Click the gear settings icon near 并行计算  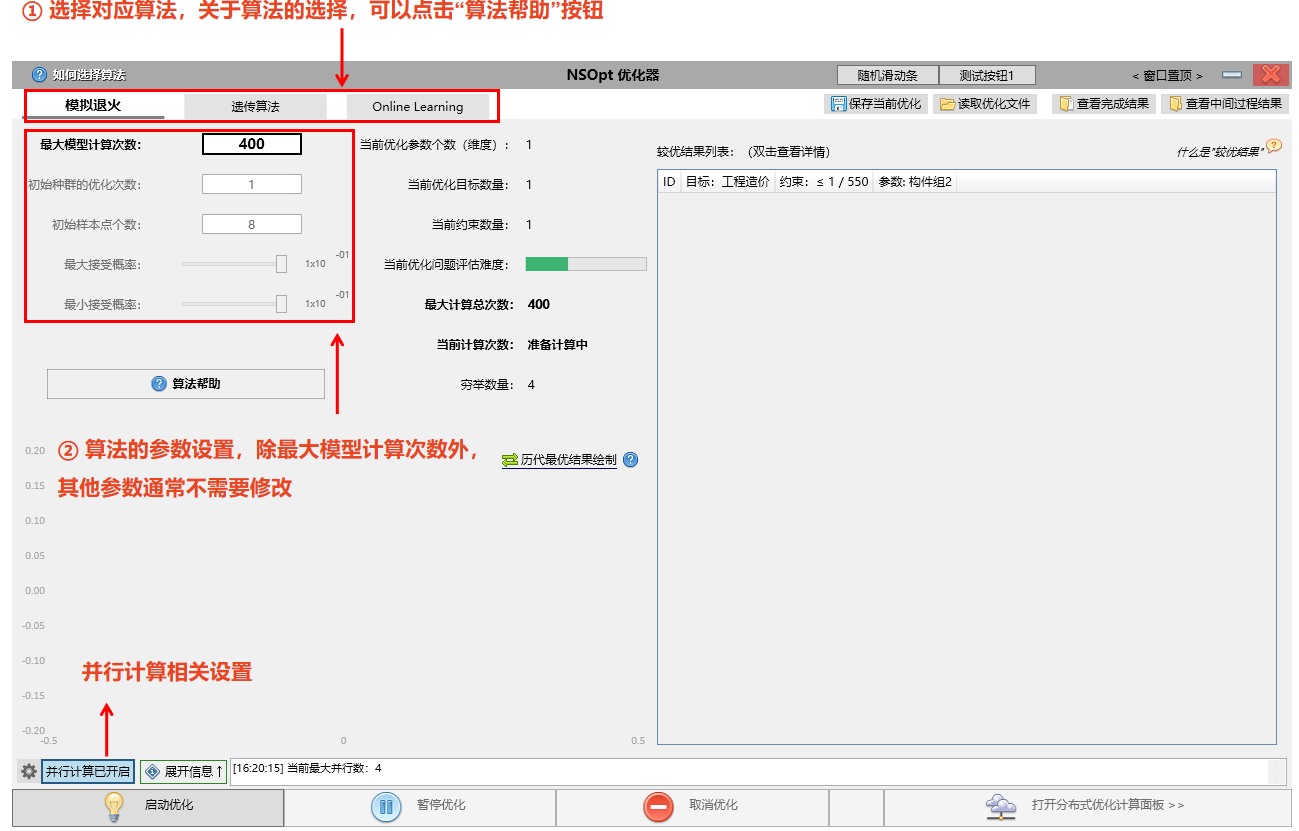click(29, 772)
